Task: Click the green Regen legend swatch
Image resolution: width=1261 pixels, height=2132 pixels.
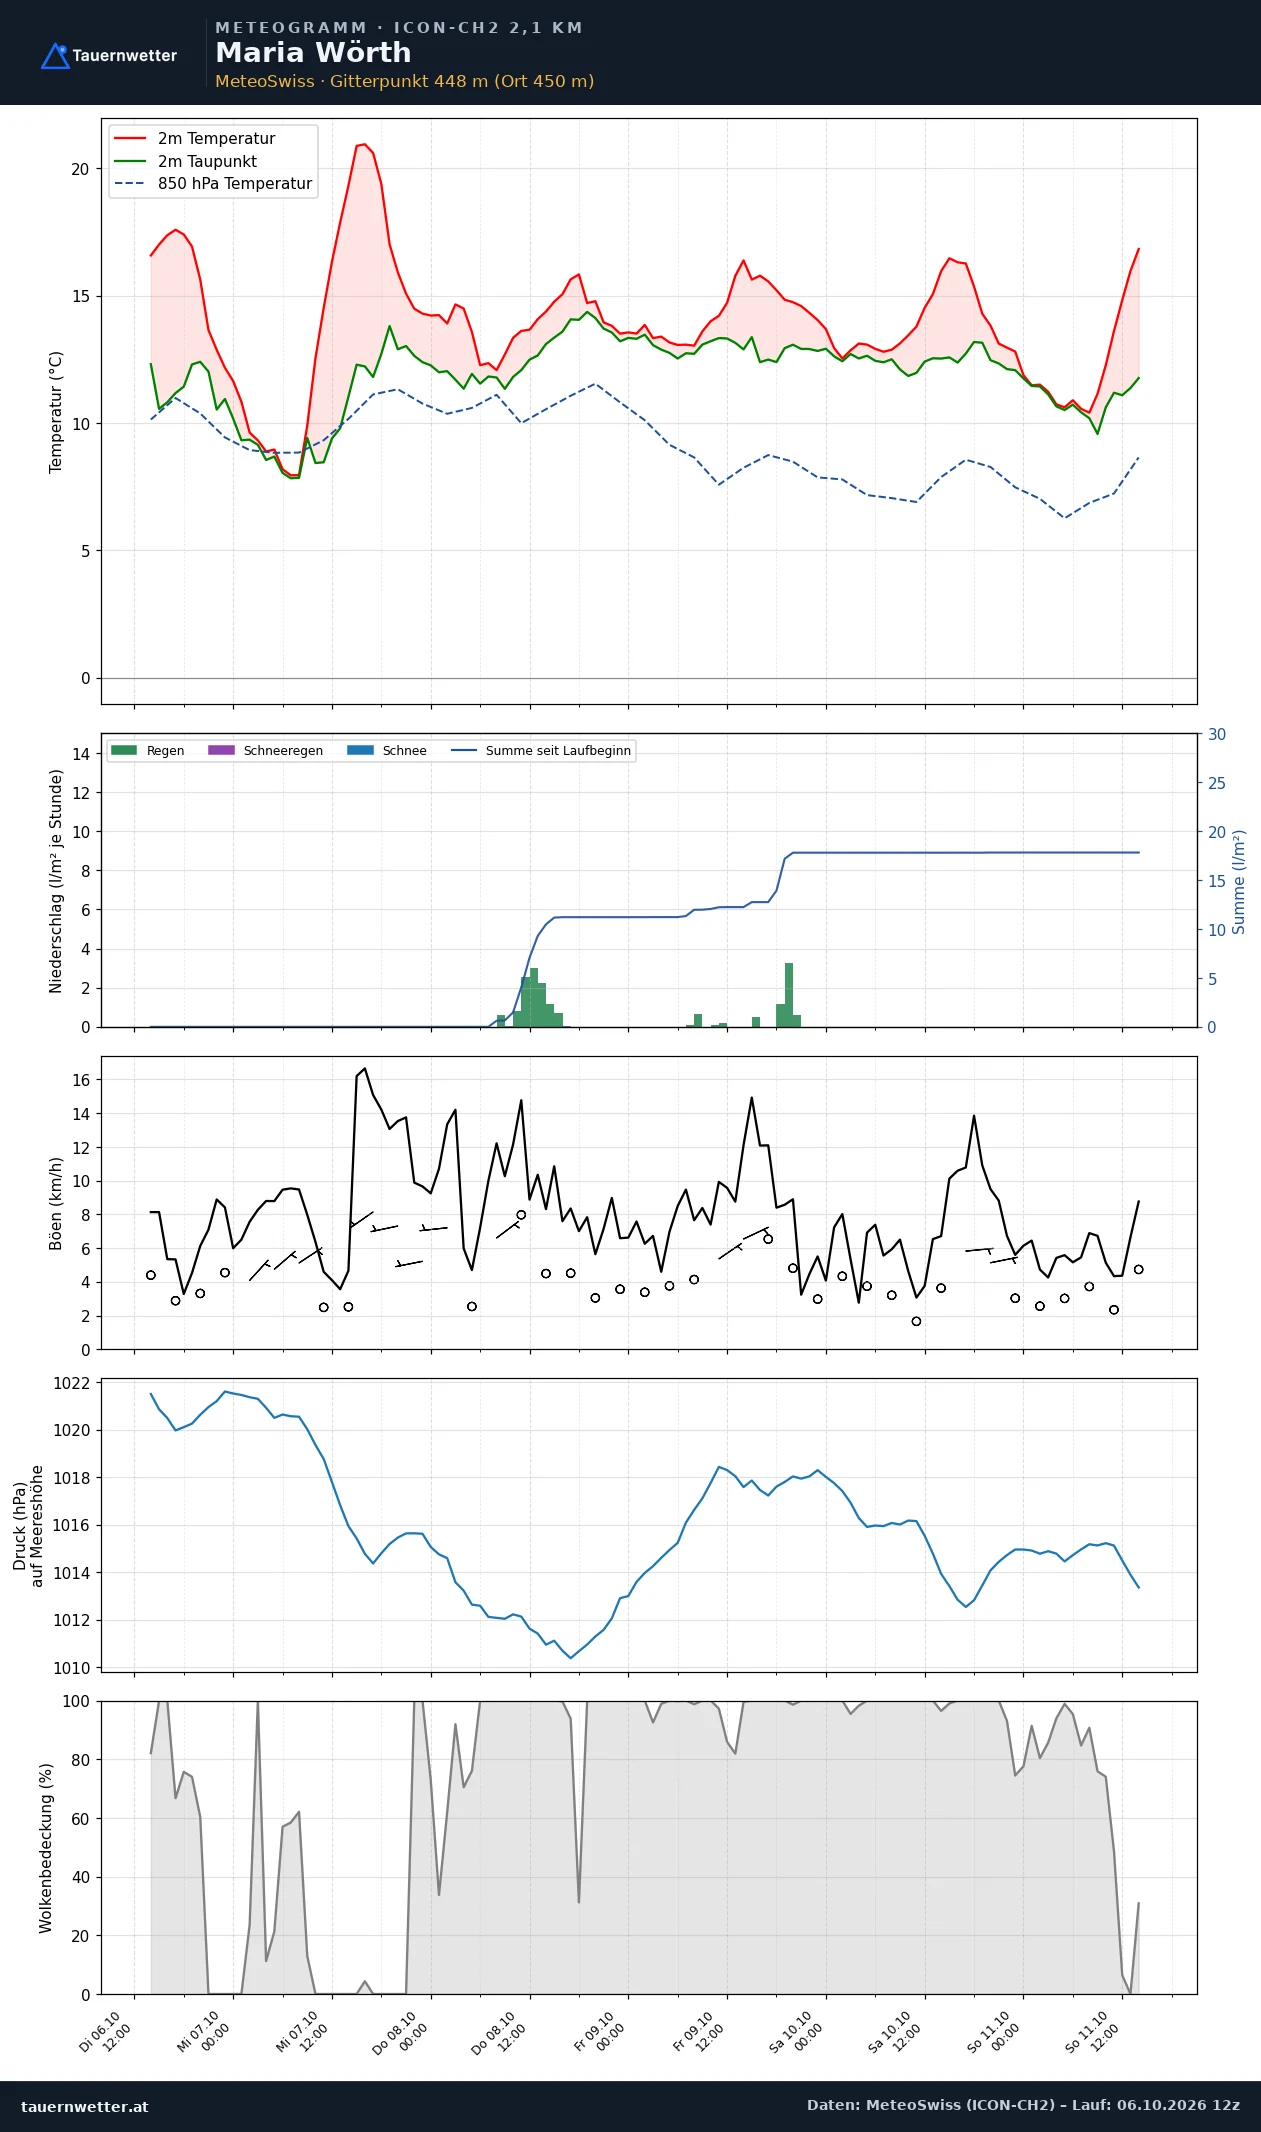Action: click(124, 750)
